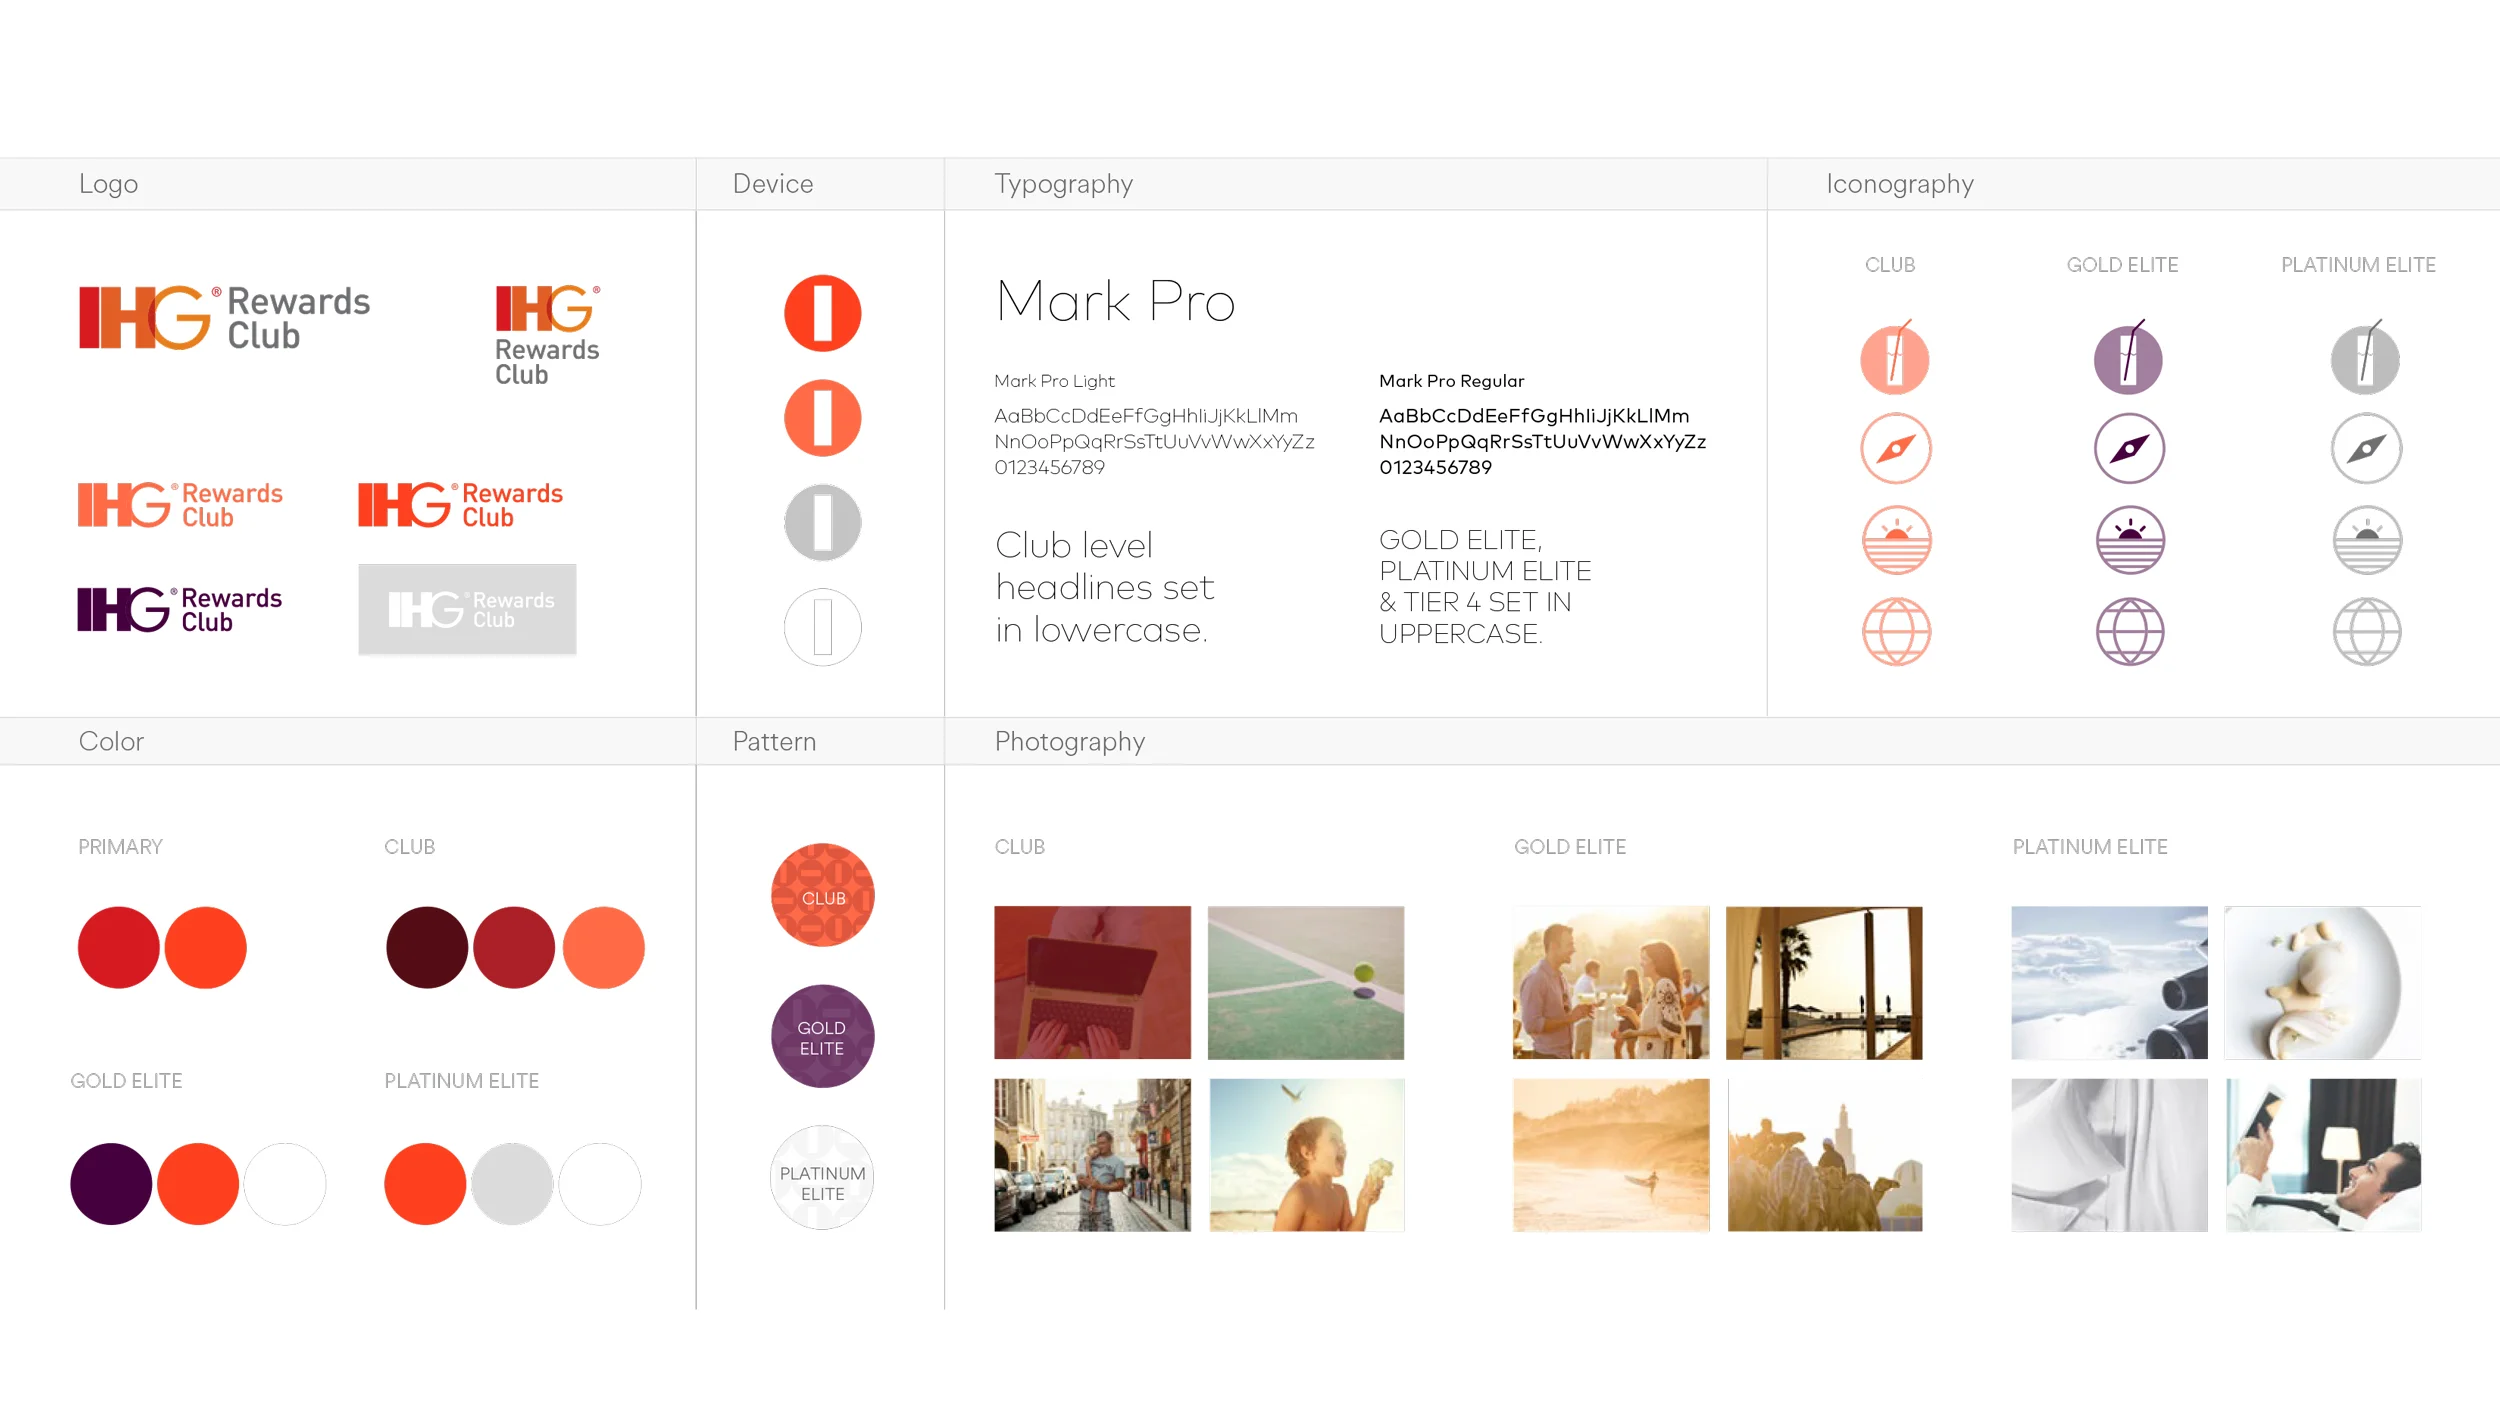
Task: Click the Club compass icon in salmon
Action: 1896,448
